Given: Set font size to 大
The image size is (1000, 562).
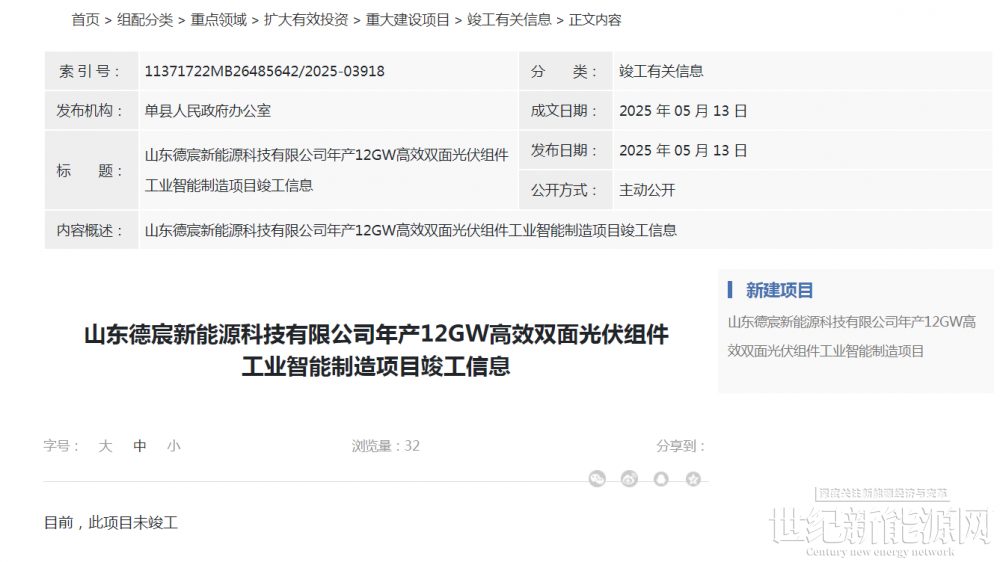Looking at the screenshot, I should (x=105, y=446).
